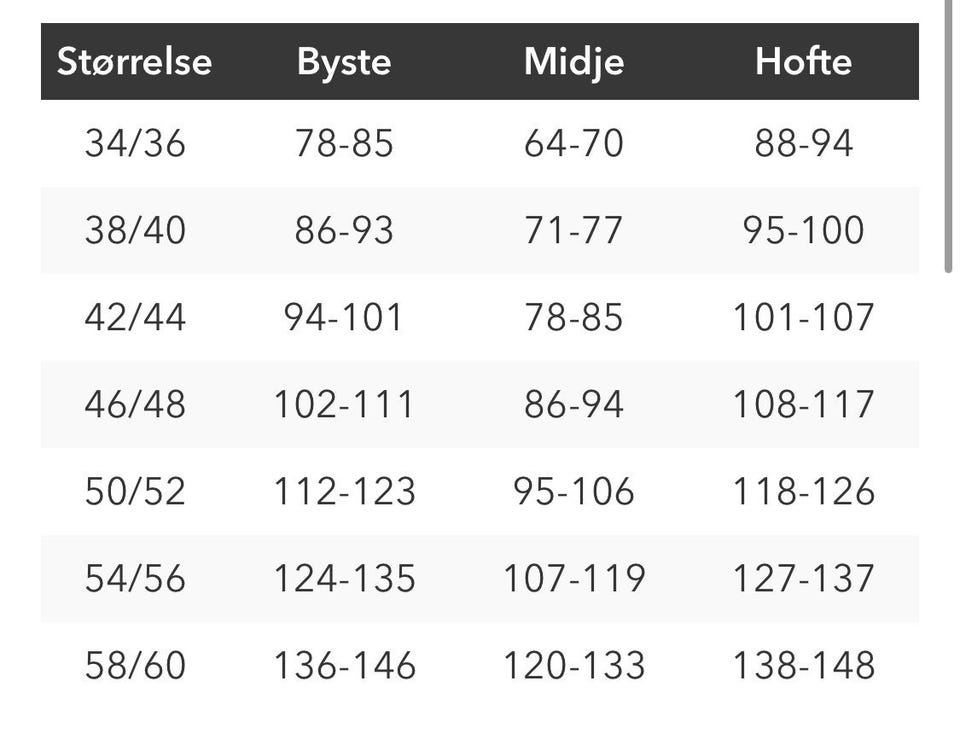Click the Byste column header
The width and height of the screenshot is (960, 751).
pyautogui.click(x=344, y=62)
